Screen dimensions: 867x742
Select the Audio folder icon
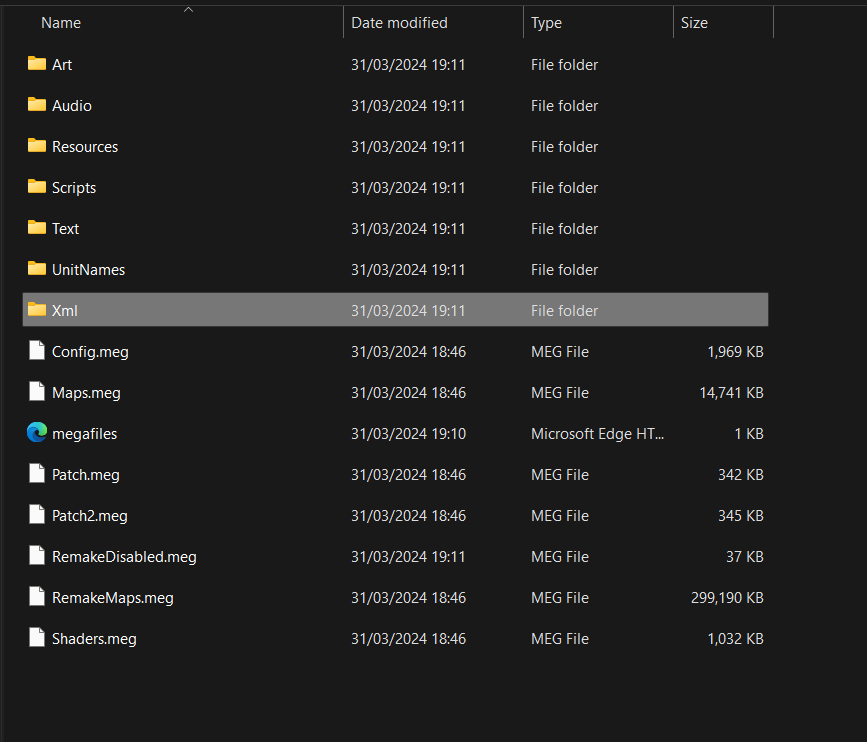click(x=37, y=105)
